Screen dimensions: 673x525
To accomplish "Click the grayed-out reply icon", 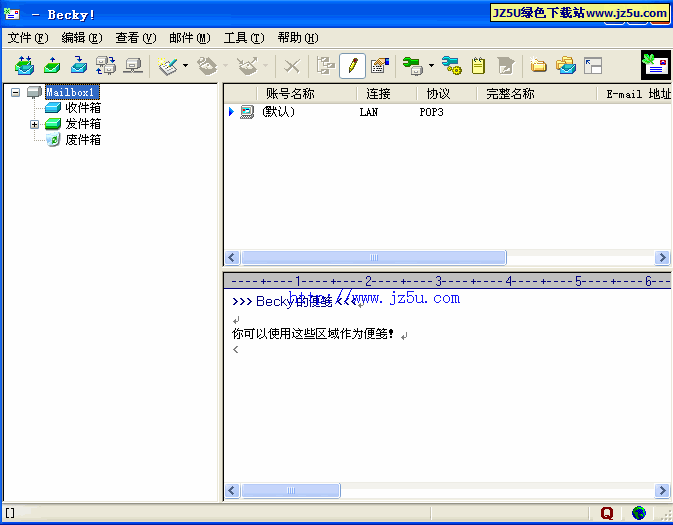I will (x=207, y=66).
